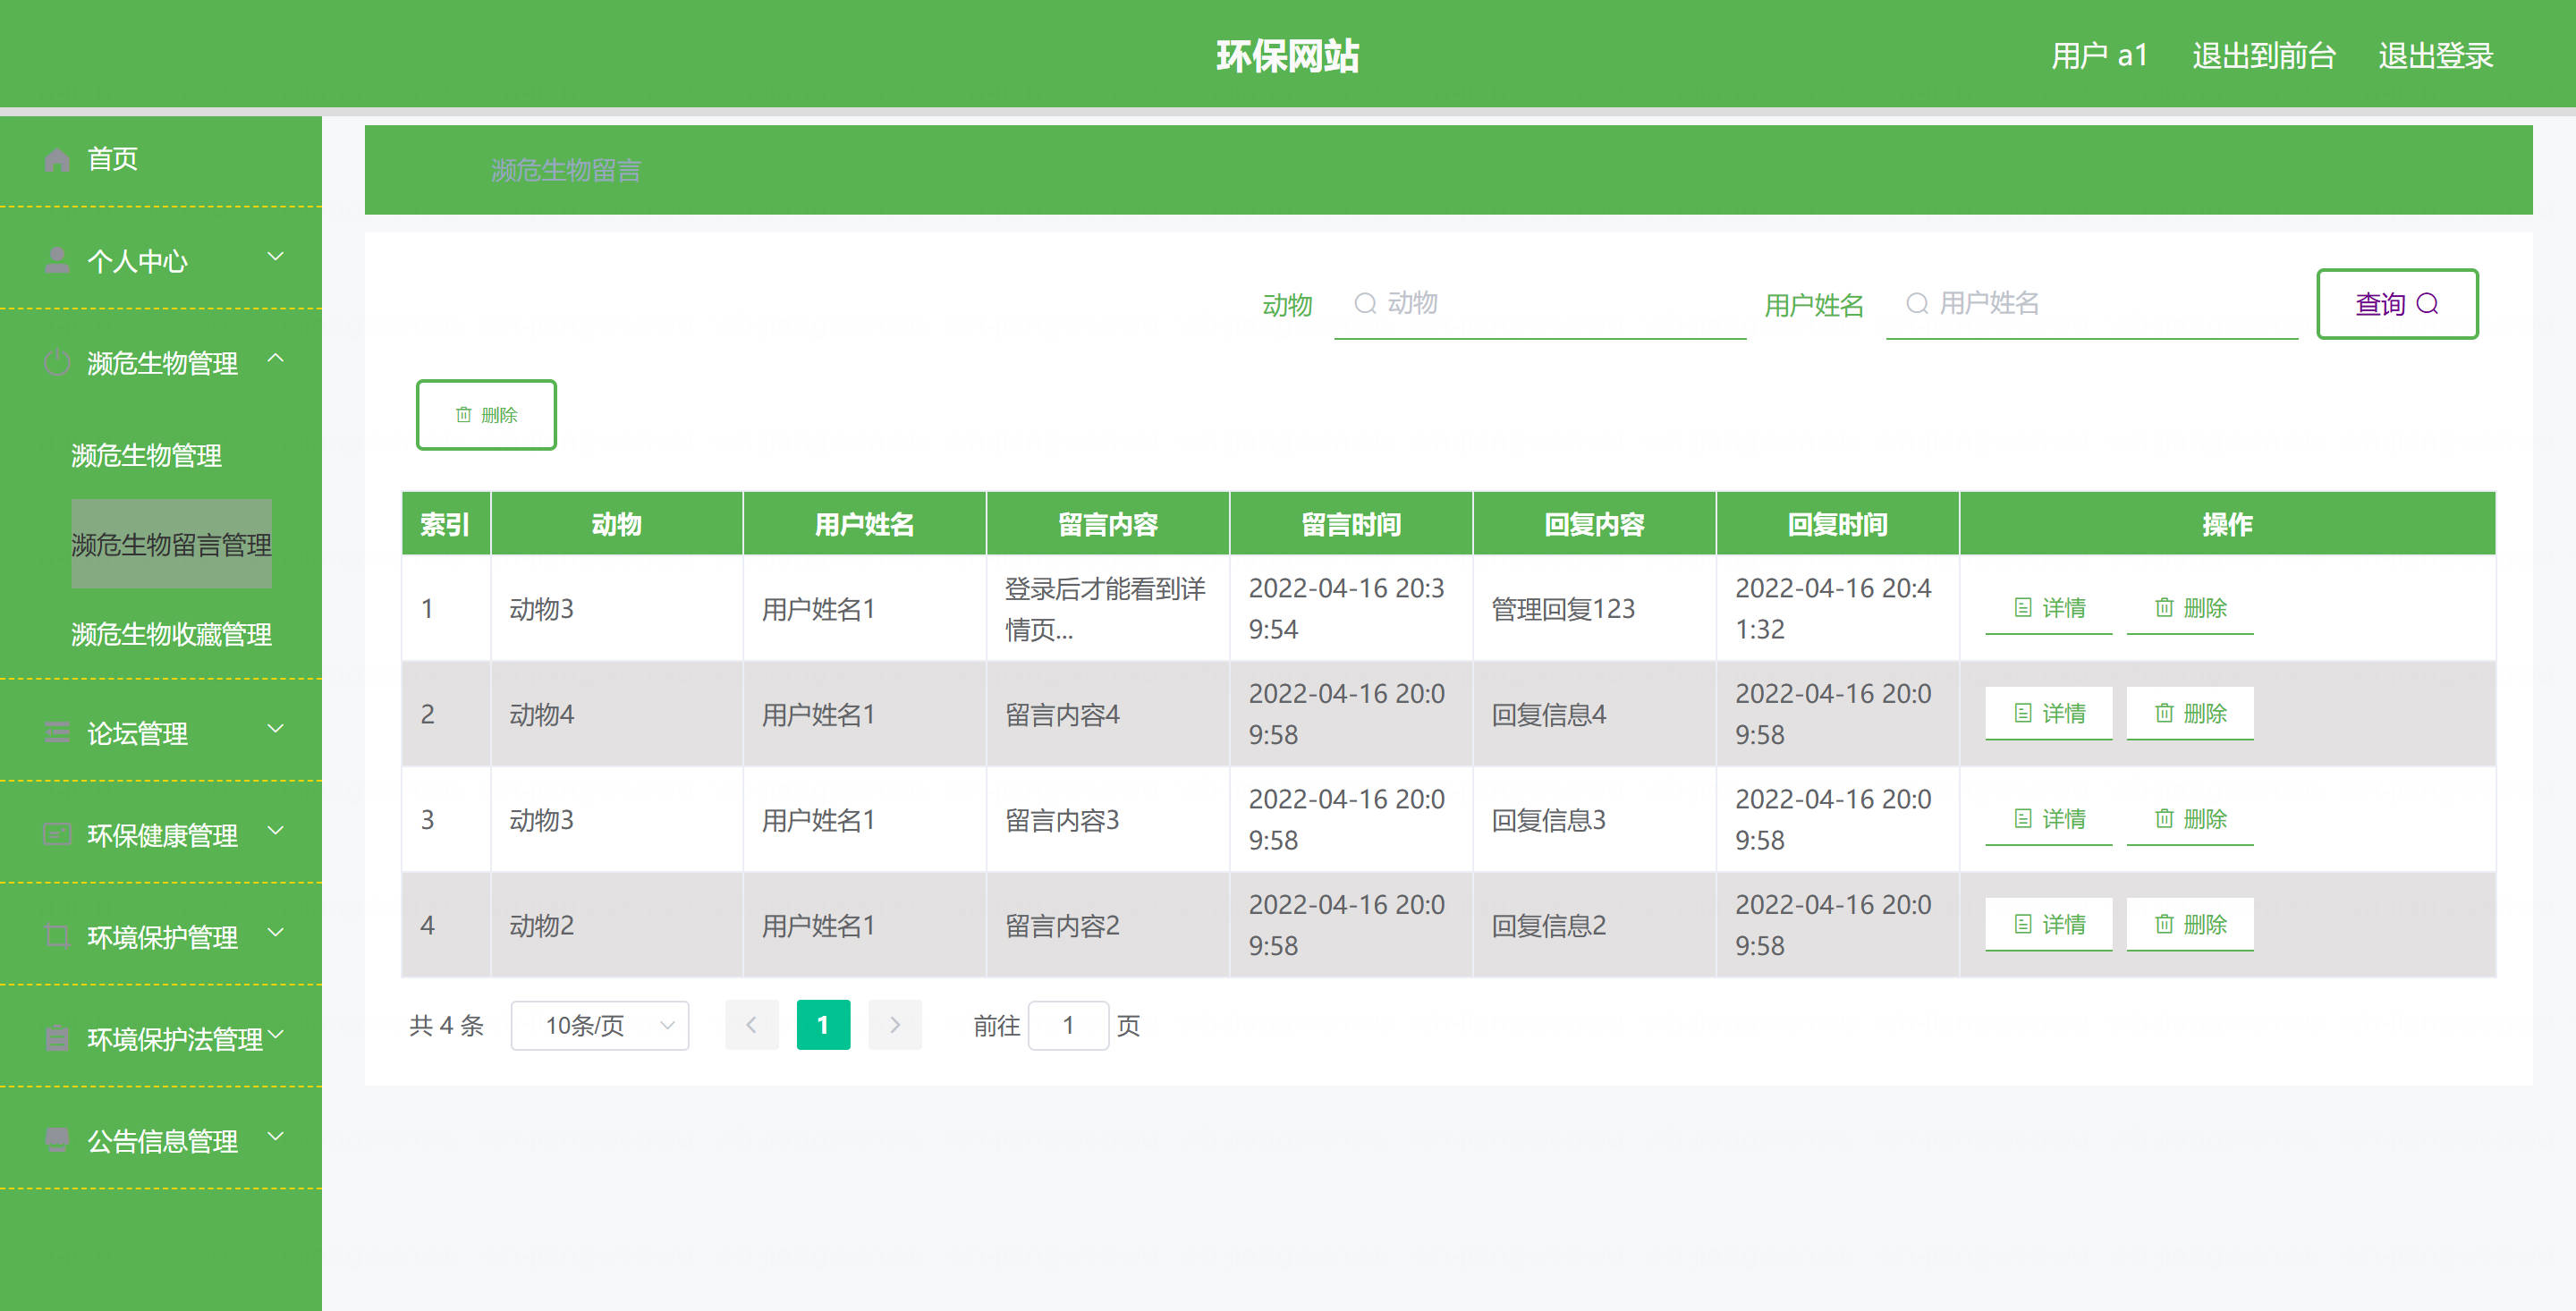Image resolution: width=2576 pixels, height=1311 pixels.
Task: Click the icon beside 环保健康管理
Action: click(57, 835)
